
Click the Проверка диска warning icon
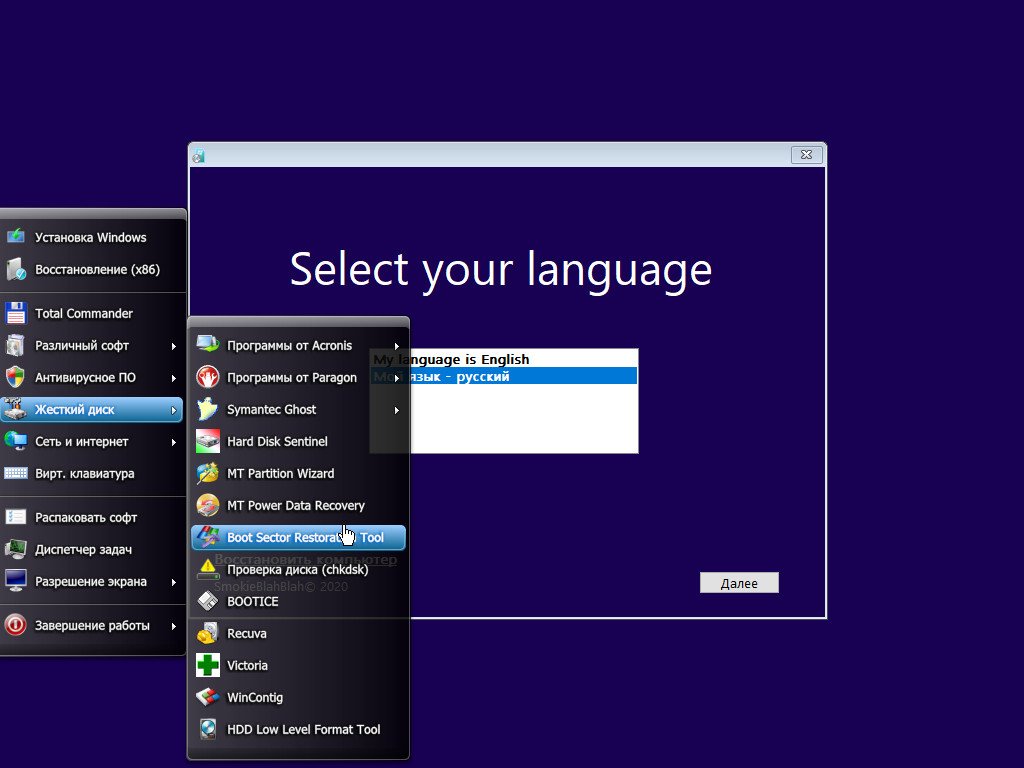208,569
